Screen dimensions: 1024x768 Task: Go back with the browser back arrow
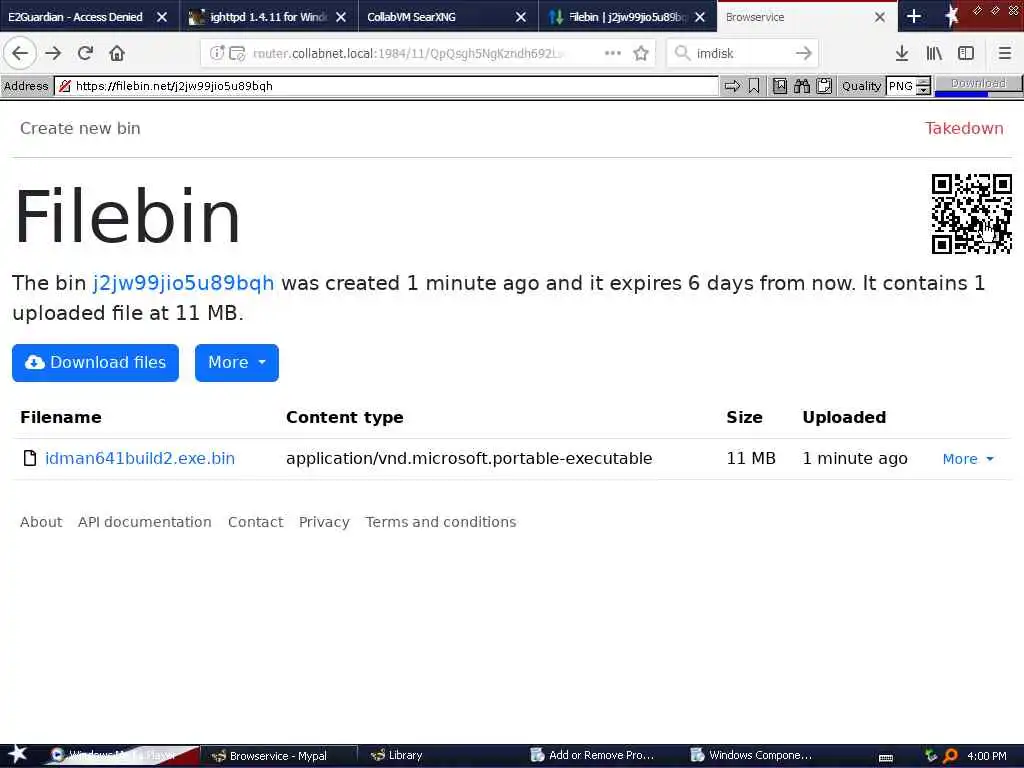tap(20, 53)
